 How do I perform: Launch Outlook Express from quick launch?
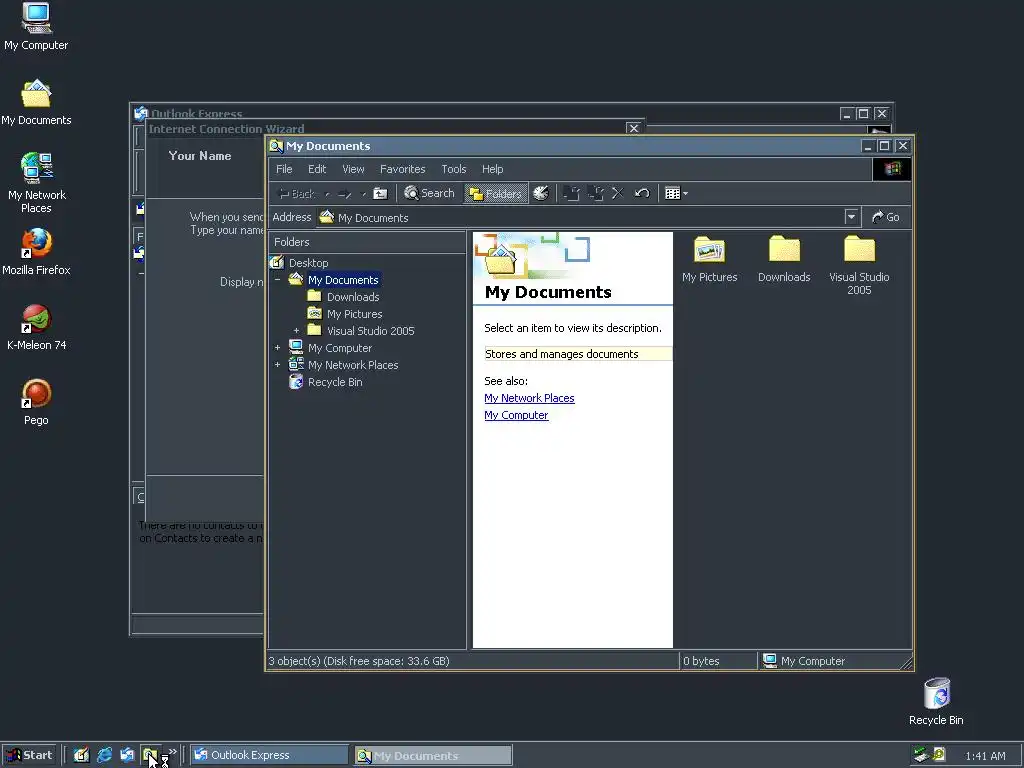[x=127, y=756]
